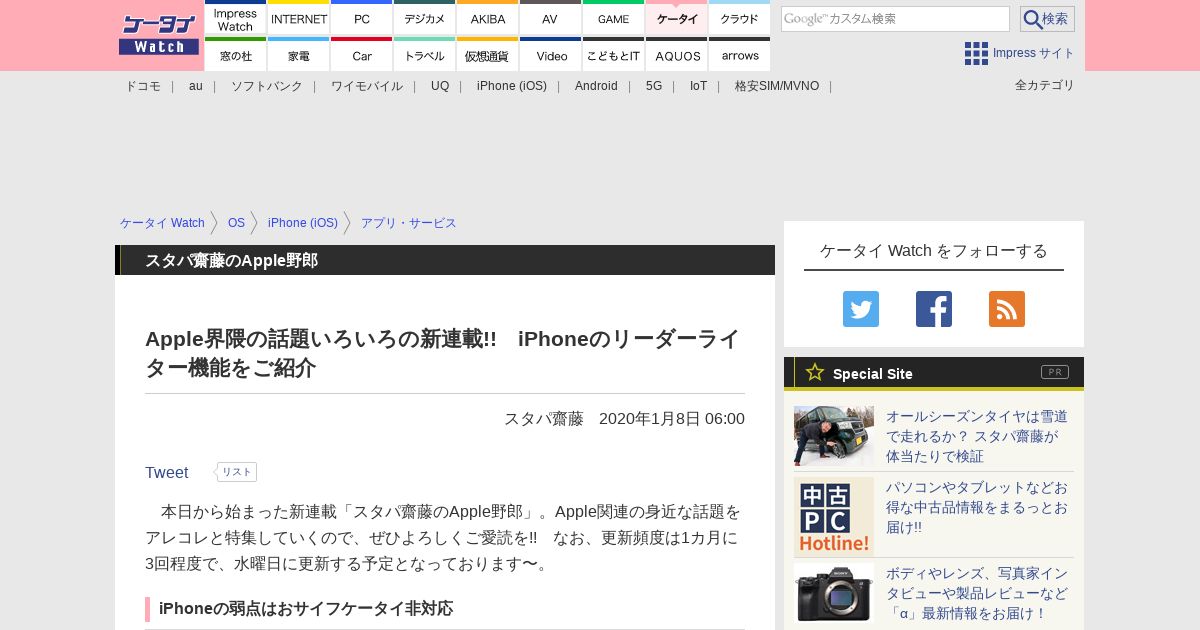Open the Impress Watch tab
The width and height of the screenshot is (1200, 630).
pyautogui.click(x=236, y=18)
